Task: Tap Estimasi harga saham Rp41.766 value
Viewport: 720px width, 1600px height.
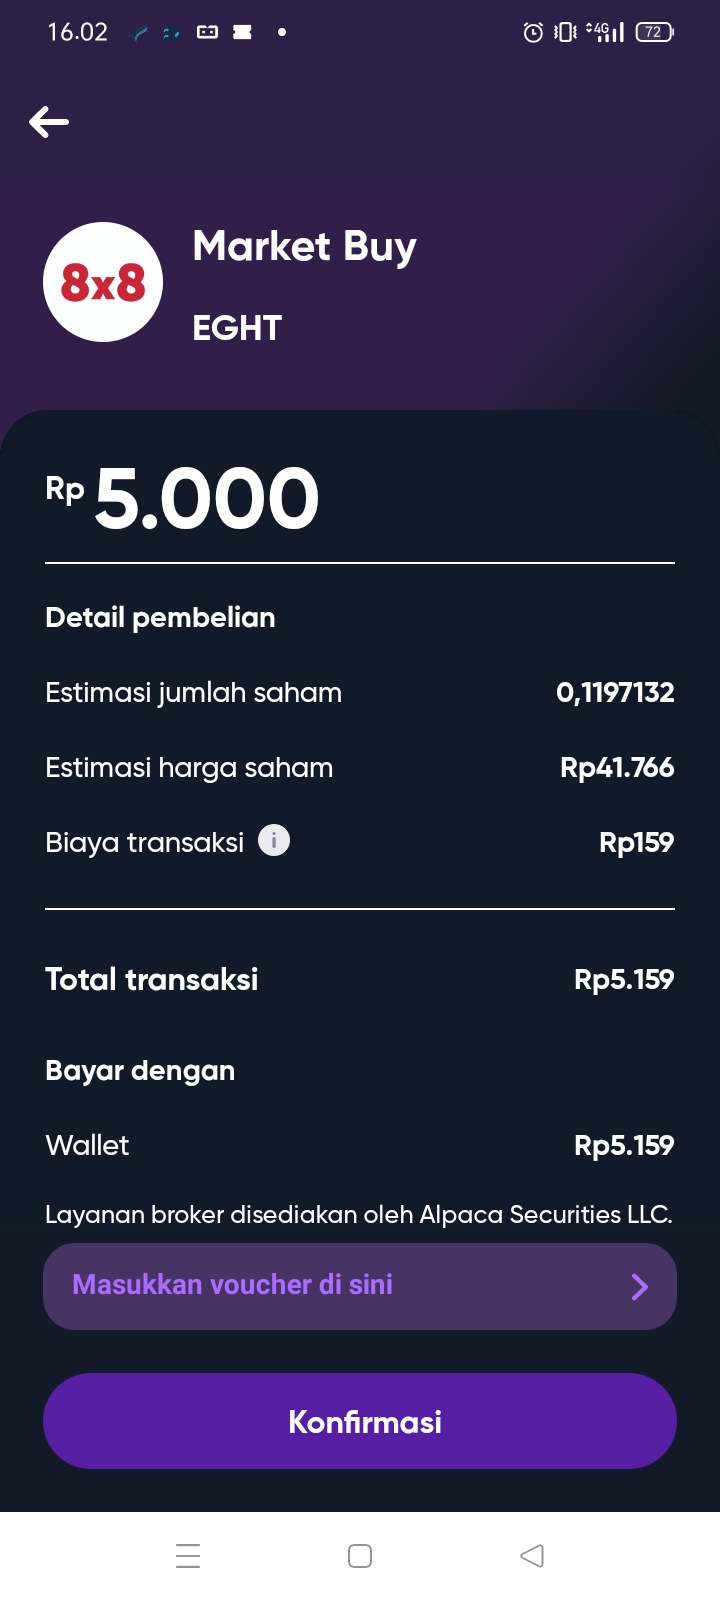Action: coord(617,767)
